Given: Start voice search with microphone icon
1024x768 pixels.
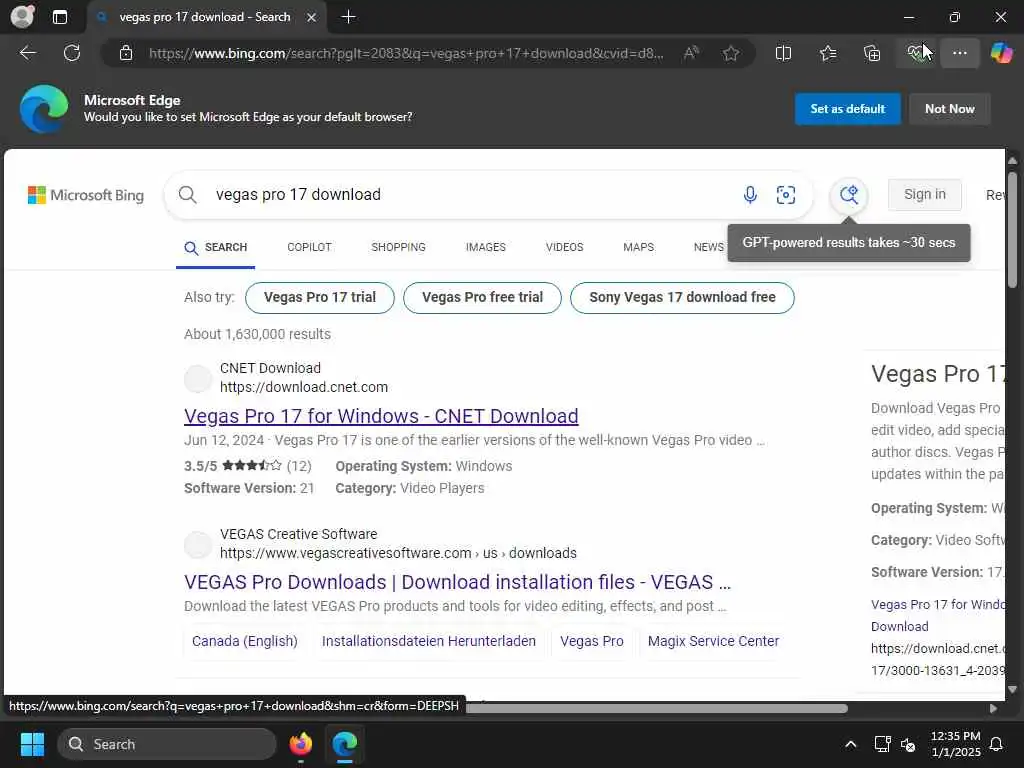Looking at the screenshot, I should point(750,195).
